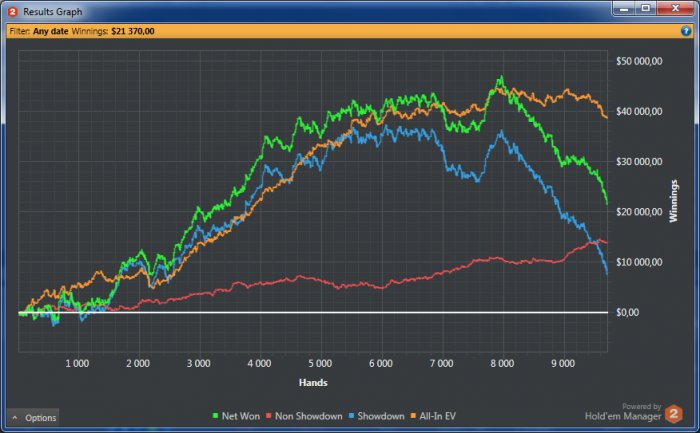The width and height of the screenshot is (700, 433).
Task: Click the red Non Showdown color square
Action: coord(269,416)
